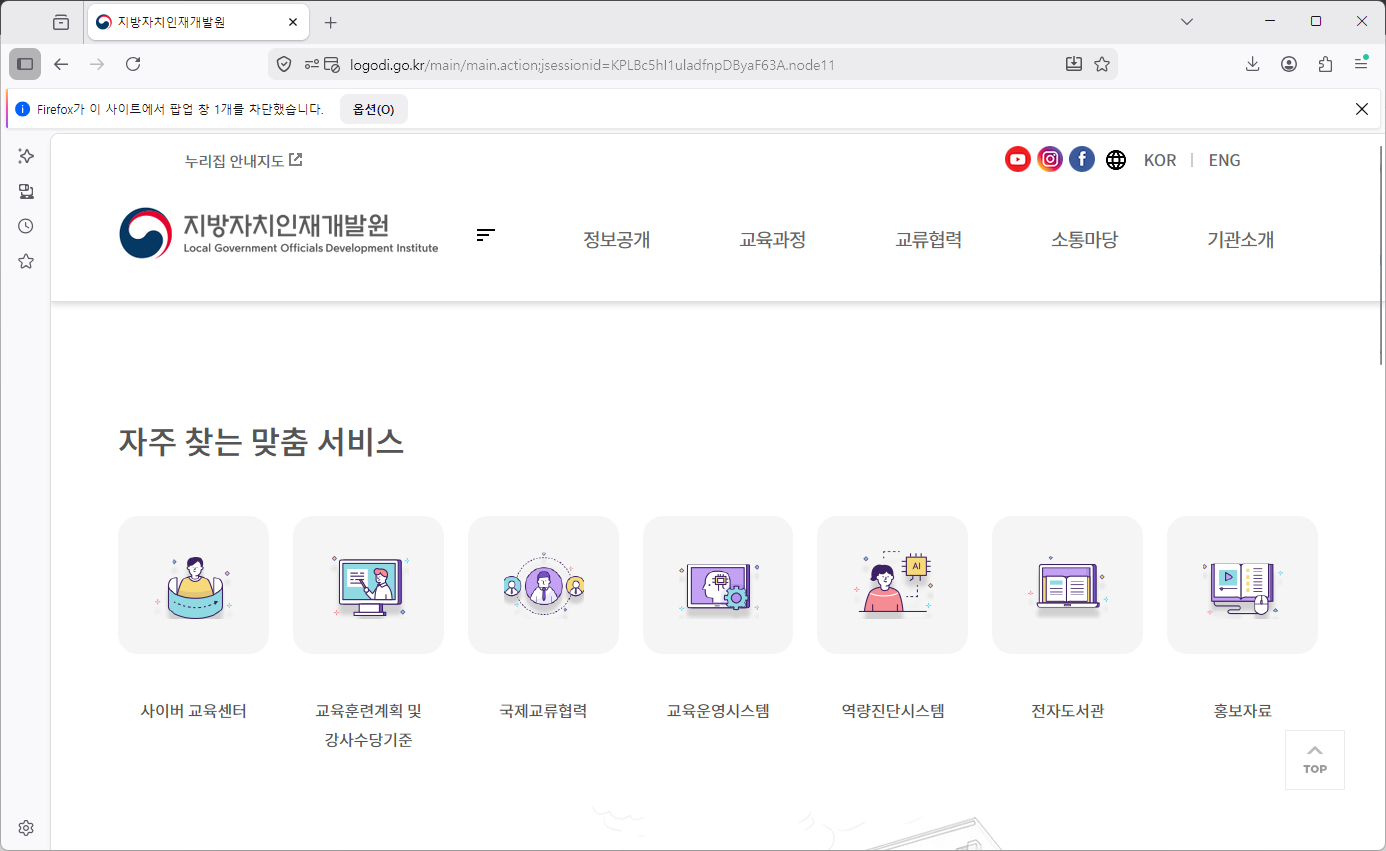Open the 교육운영시스템 service icon
The height and width of the screenshot is (851, 1386).
[718, 585]
